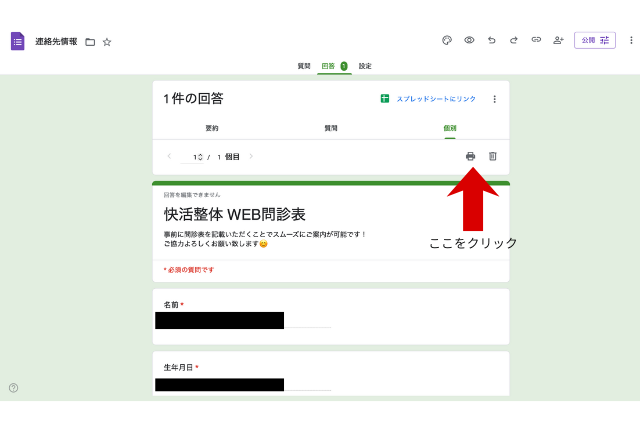
Task: Open the 公開 publish settings button
Action: pyautogui.click(x=595, y=40)
